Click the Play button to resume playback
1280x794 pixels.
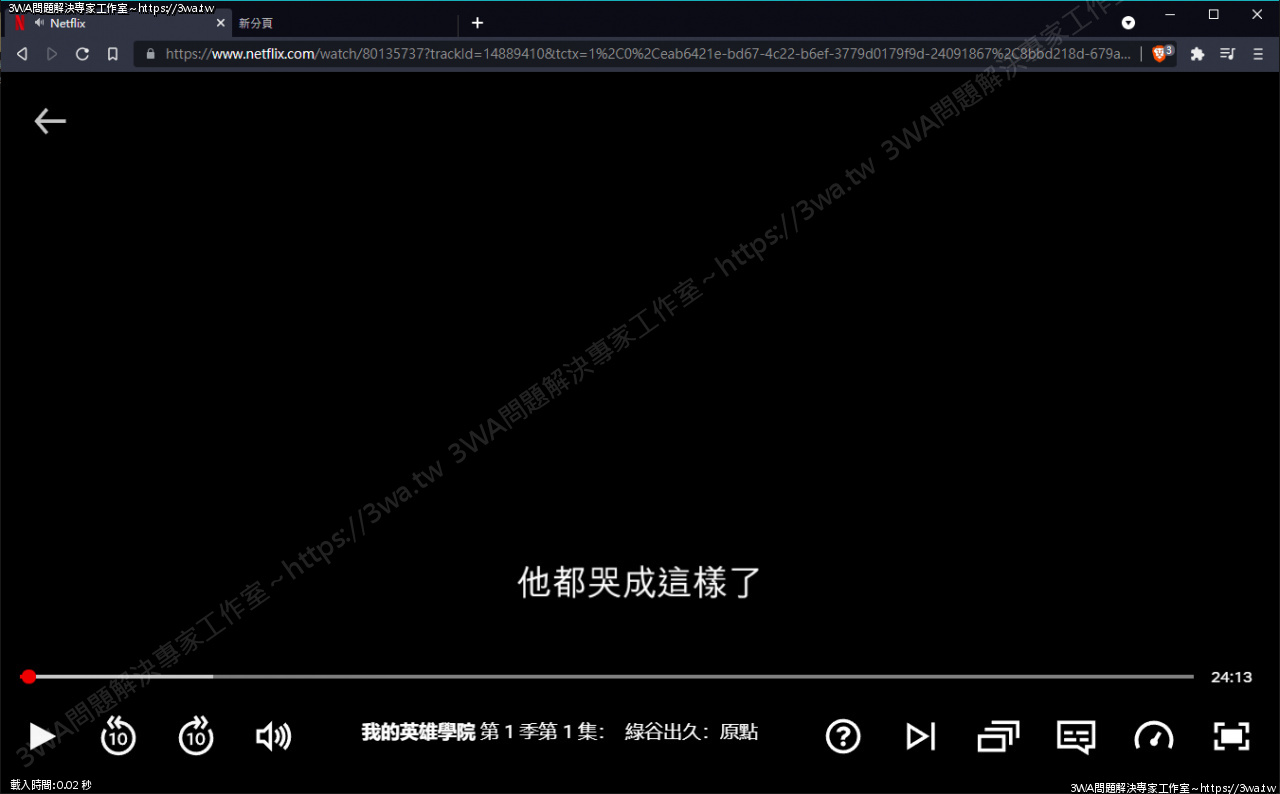click(x=41, y=737)
